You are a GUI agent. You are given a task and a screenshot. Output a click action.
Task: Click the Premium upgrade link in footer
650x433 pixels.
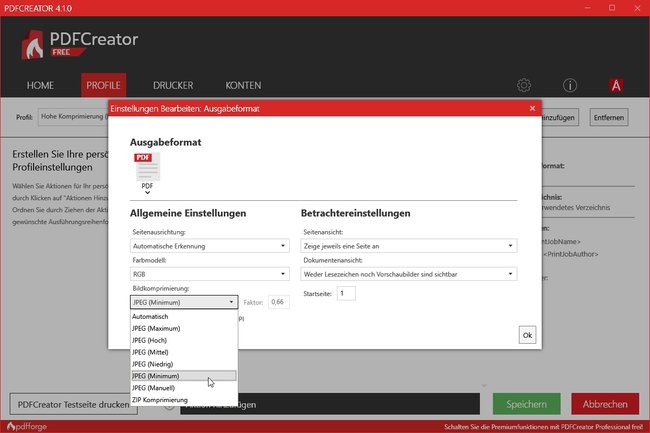click(543, 427)
